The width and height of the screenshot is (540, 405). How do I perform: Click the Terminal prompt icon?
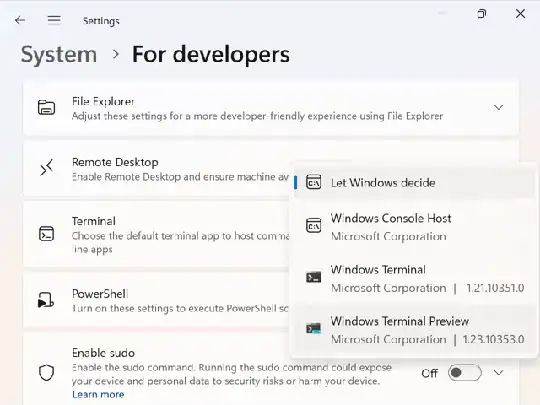pos(46,233)
